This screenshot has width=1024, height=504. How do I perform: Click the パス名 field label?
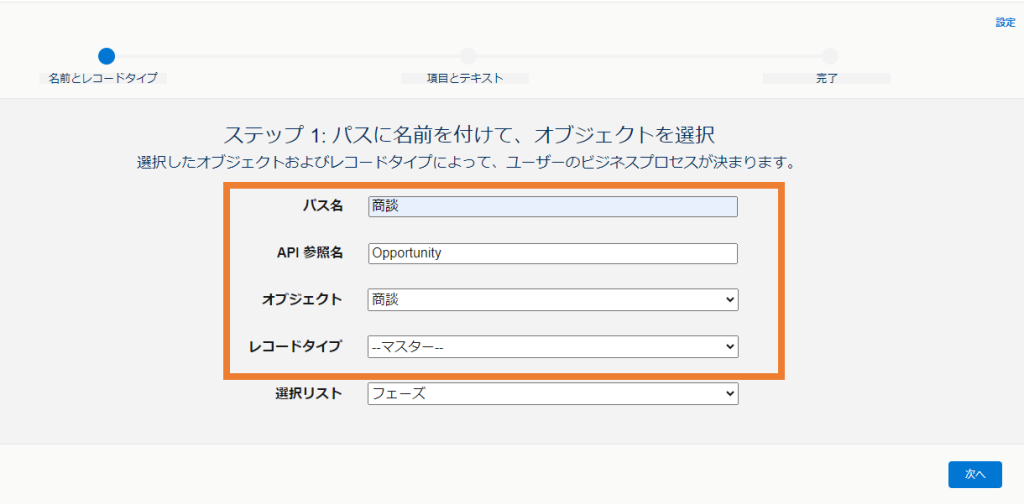(322, 206)
